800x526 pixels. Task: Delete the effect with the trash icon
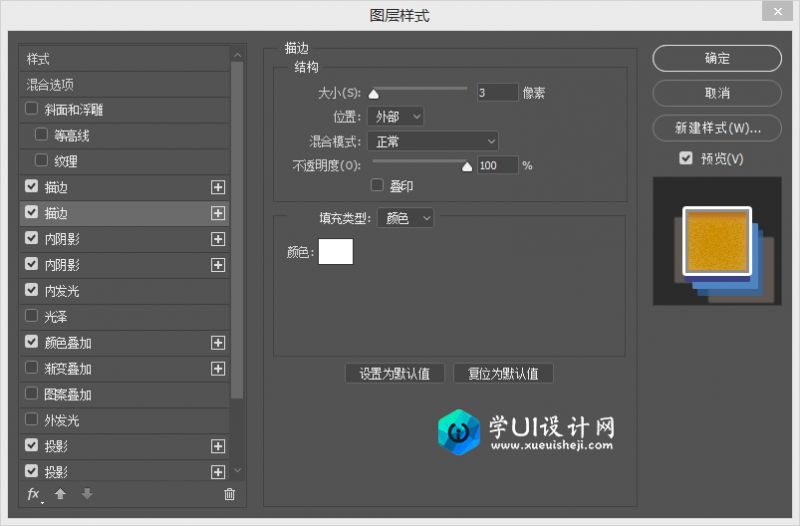230,493
